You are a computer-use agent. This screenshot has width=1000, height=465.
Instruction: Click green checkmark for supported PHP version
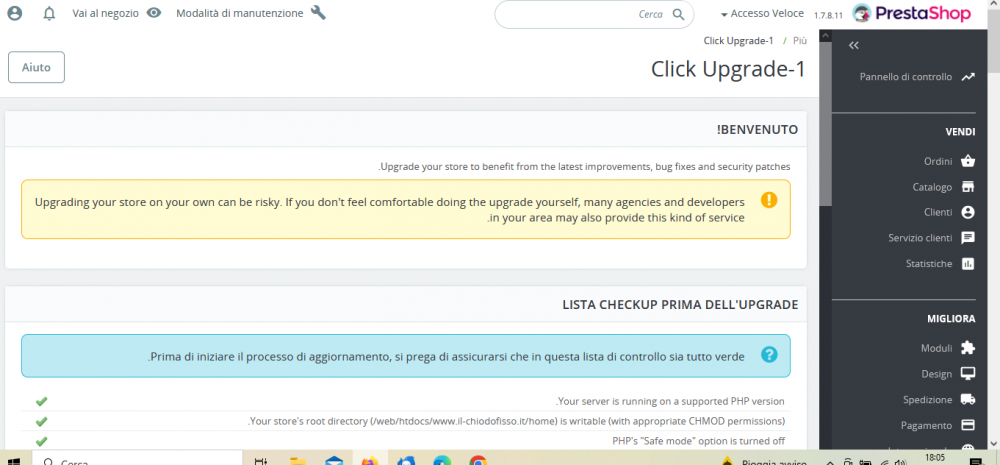click(x=41, y=401)
